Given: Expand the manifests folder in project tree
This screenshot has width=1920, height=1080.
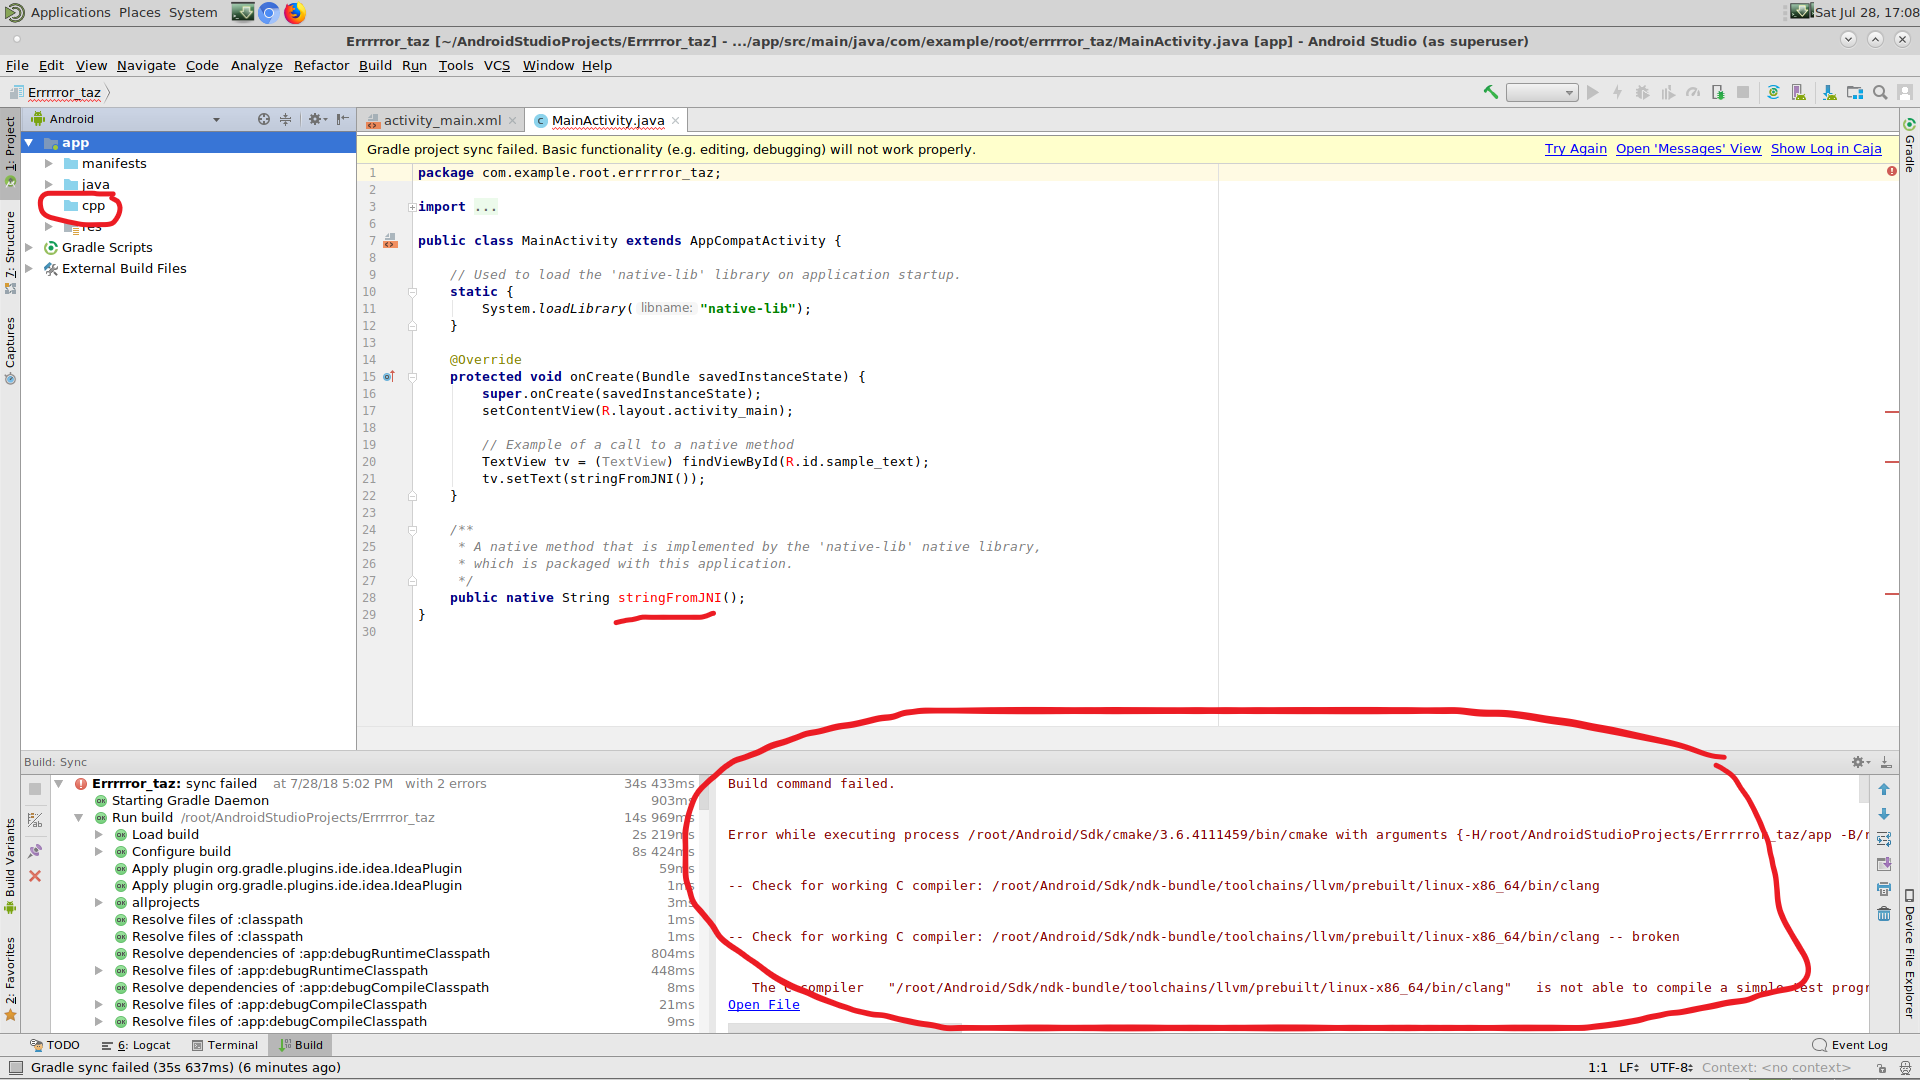Looking at the screenshot, I should coord(48,163).
